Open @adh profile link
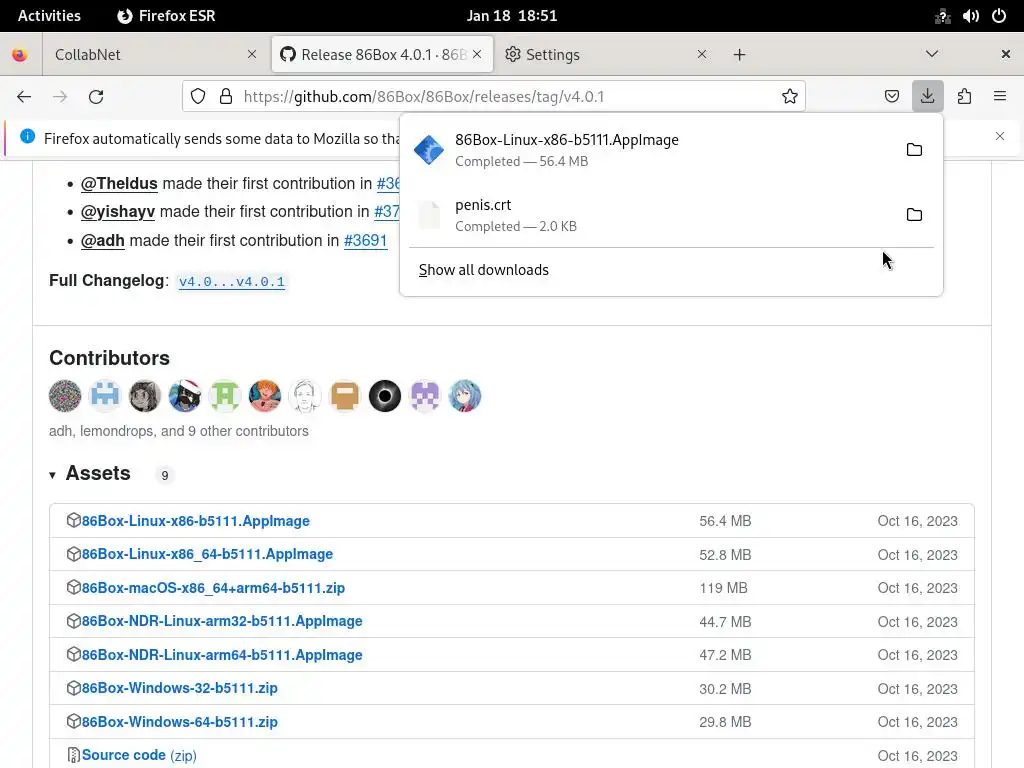The width and height of the screenshot is (1024, 768). click(103, 240)
